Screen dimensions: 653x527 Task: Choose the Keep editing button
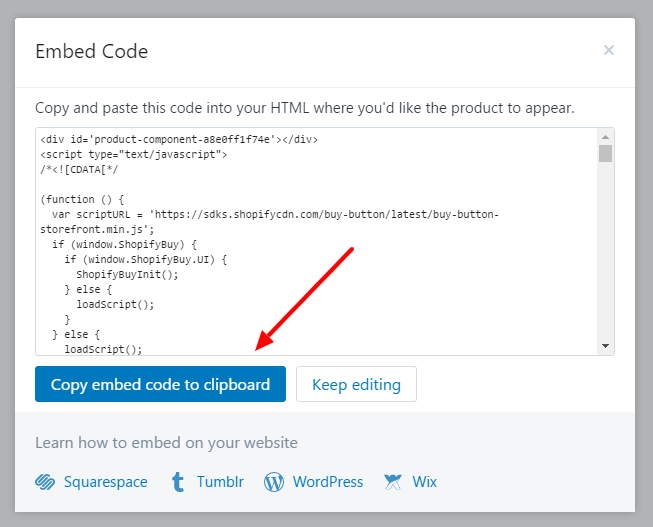tap(356, 384)
